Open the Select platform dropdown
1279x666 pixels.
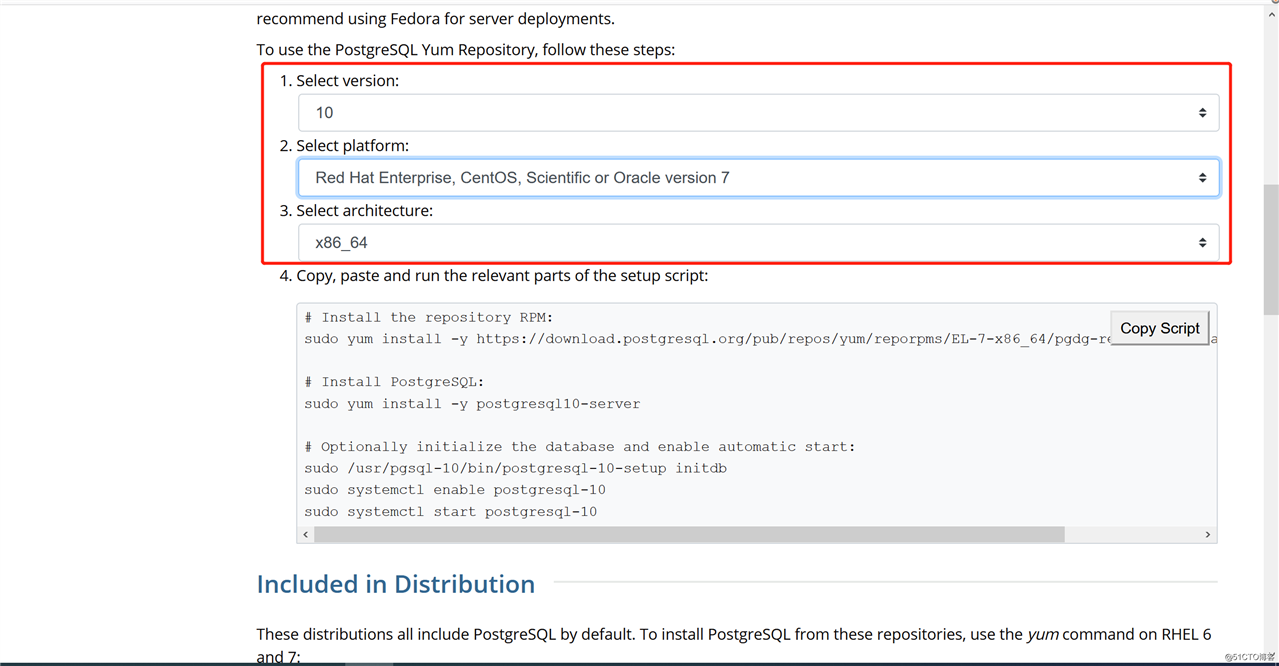click(x=758, y=178)
